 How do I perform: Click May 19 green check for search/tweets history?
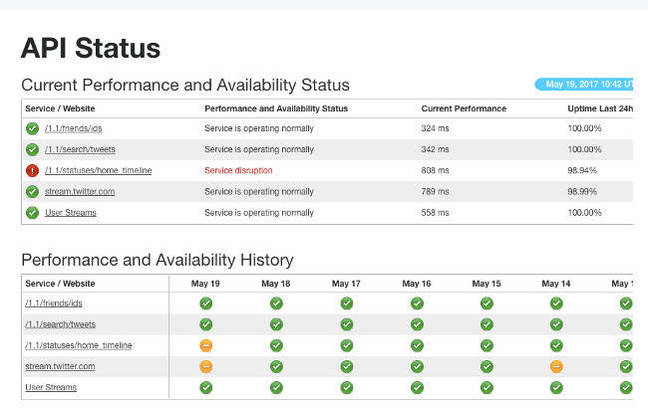coord(206,324)
